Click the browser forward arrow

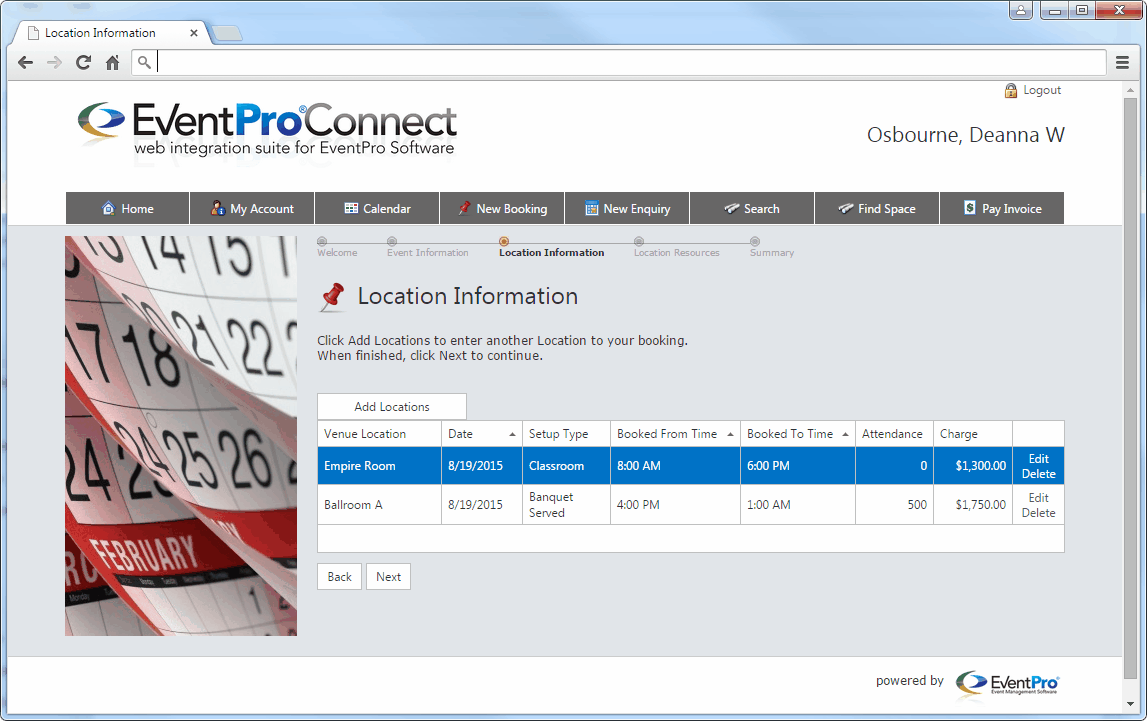(x=54, y=63)
